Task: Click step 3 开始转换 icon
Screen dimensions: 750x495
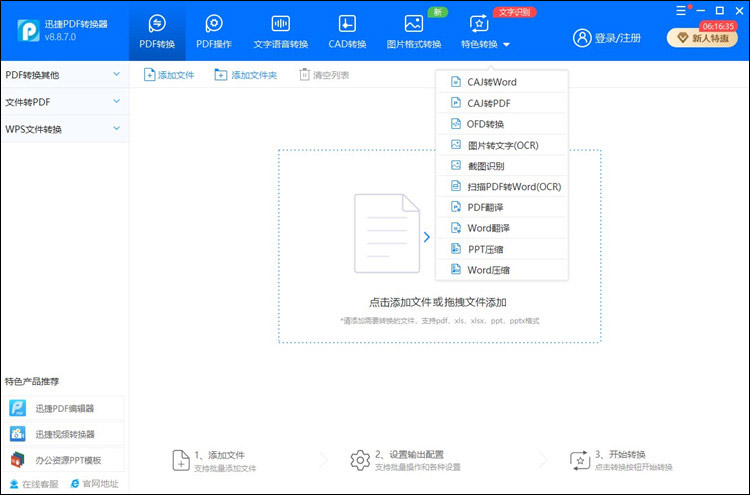Action: point(580,461)
